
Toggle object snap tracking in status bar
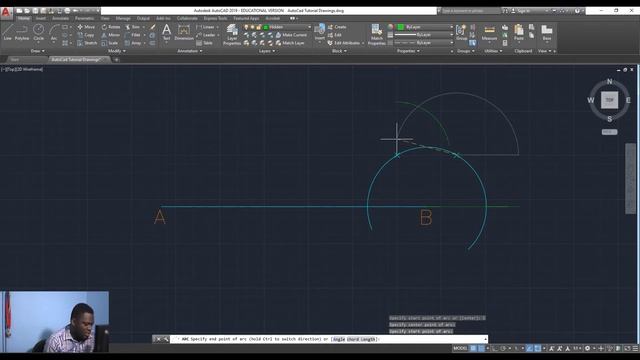(529, 348)
